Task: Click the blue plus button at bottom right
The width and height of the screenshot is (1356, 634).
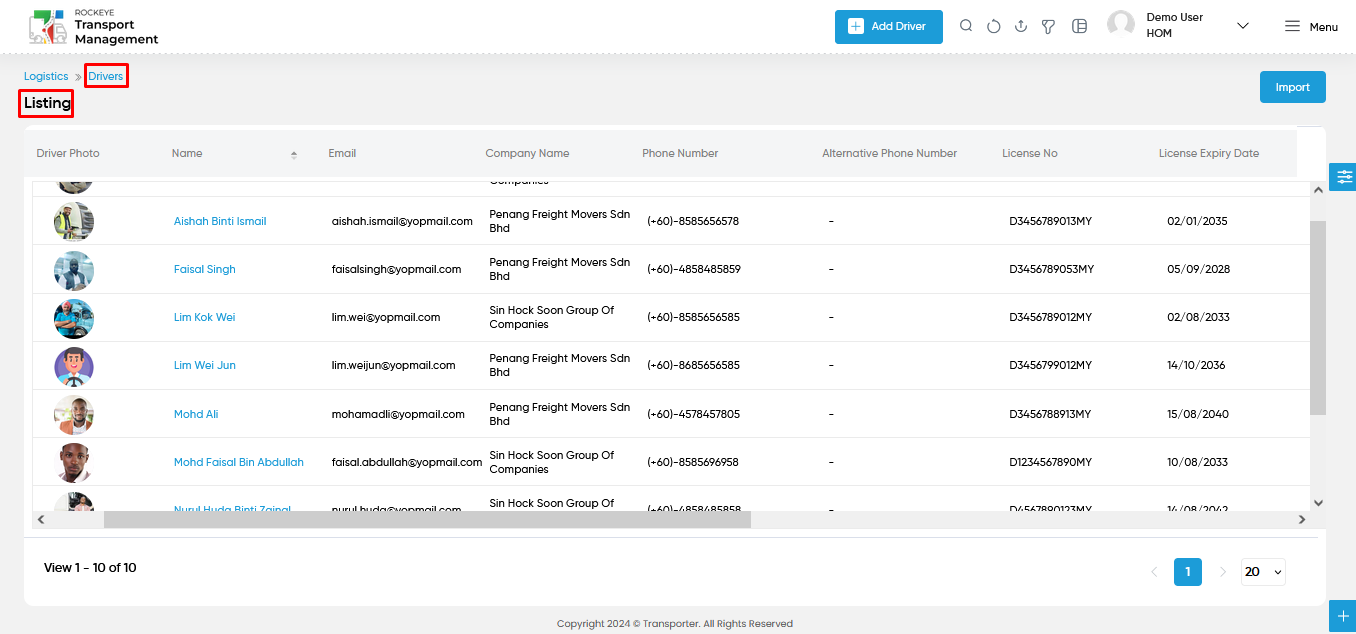Action: (x=1343, y=616)
